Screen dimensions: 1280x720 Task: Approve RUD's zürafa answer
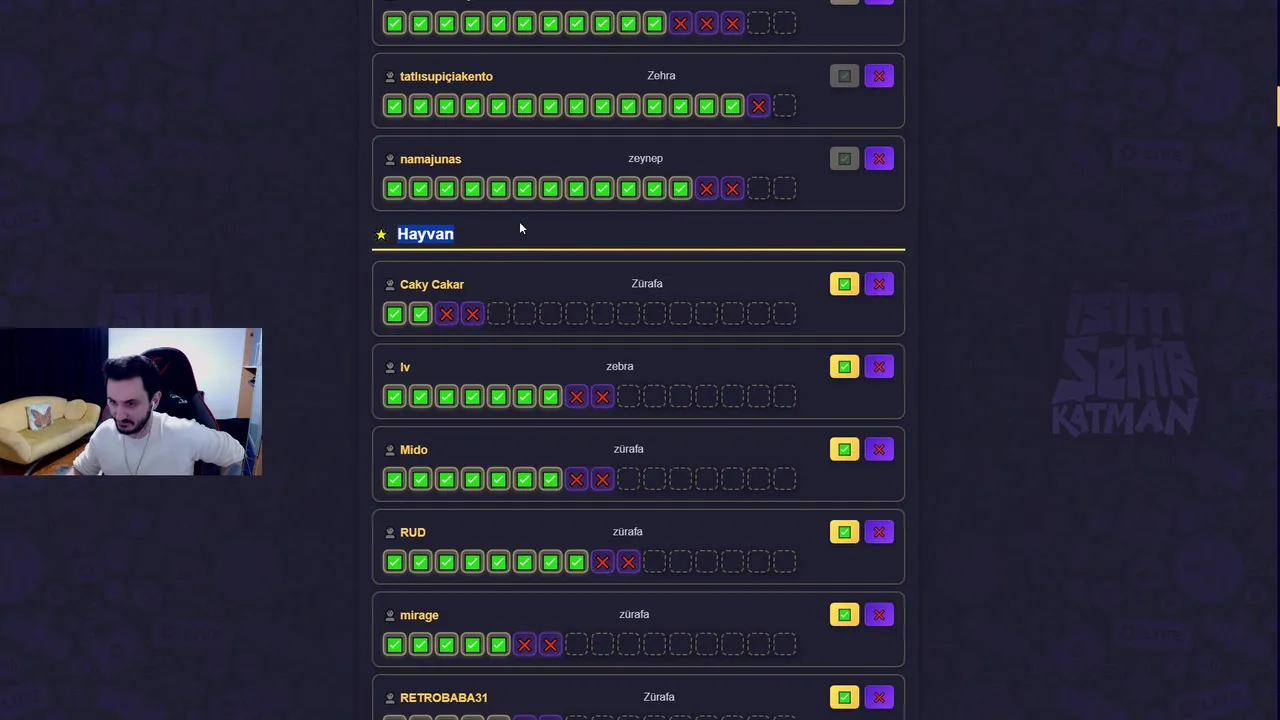tap(844, 532)
